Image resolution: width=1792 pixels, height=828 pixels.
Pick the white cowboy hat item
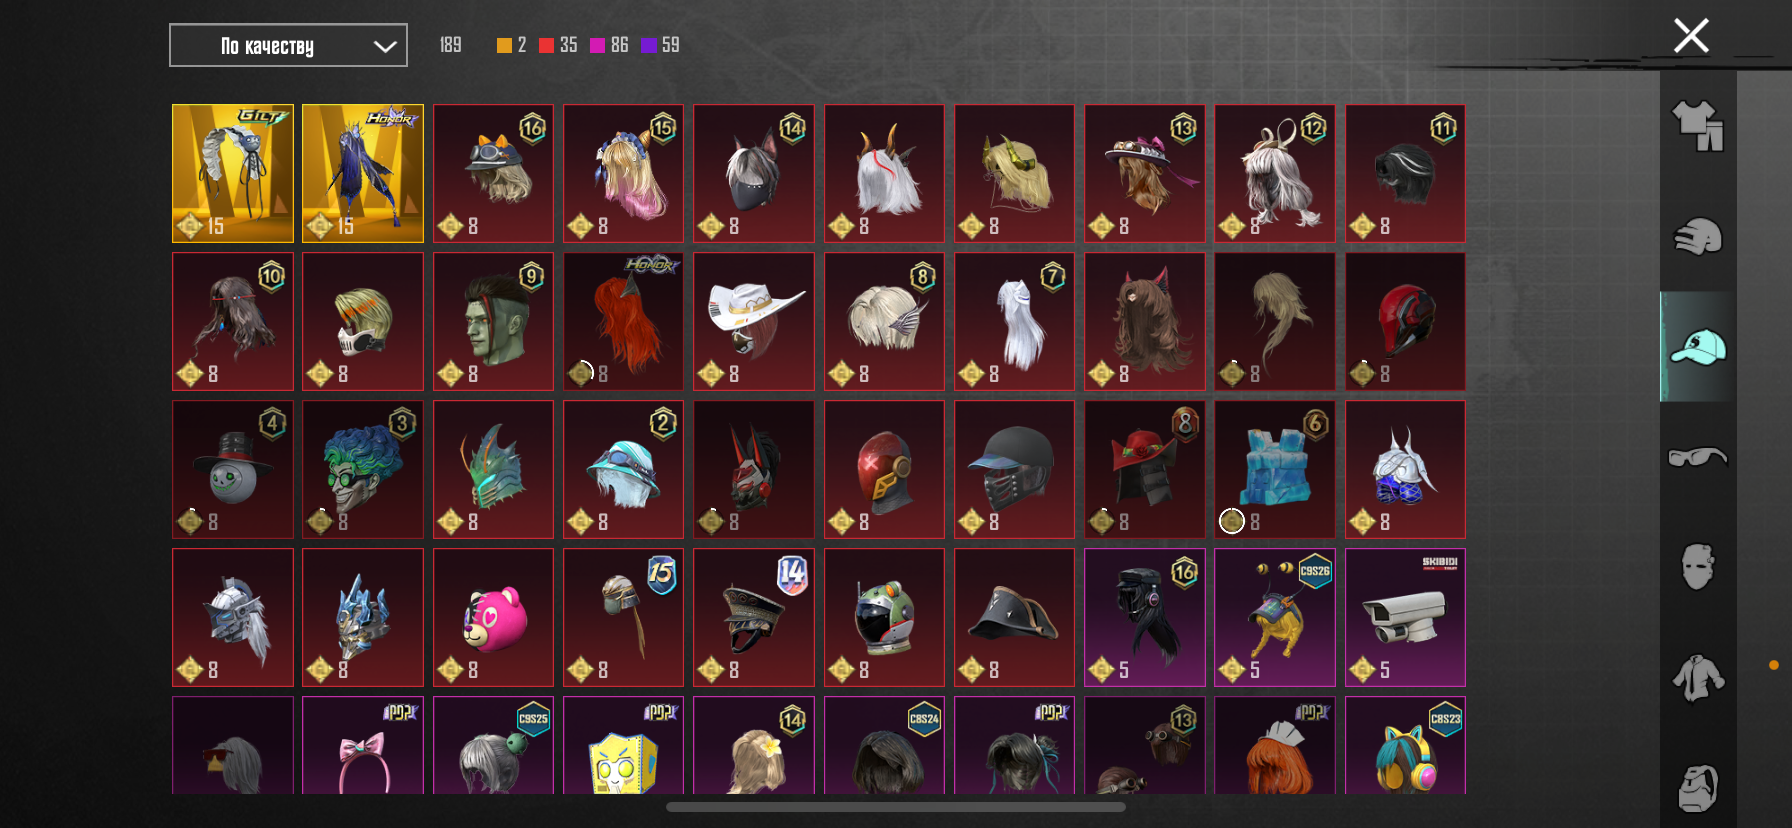coord(754,321)
